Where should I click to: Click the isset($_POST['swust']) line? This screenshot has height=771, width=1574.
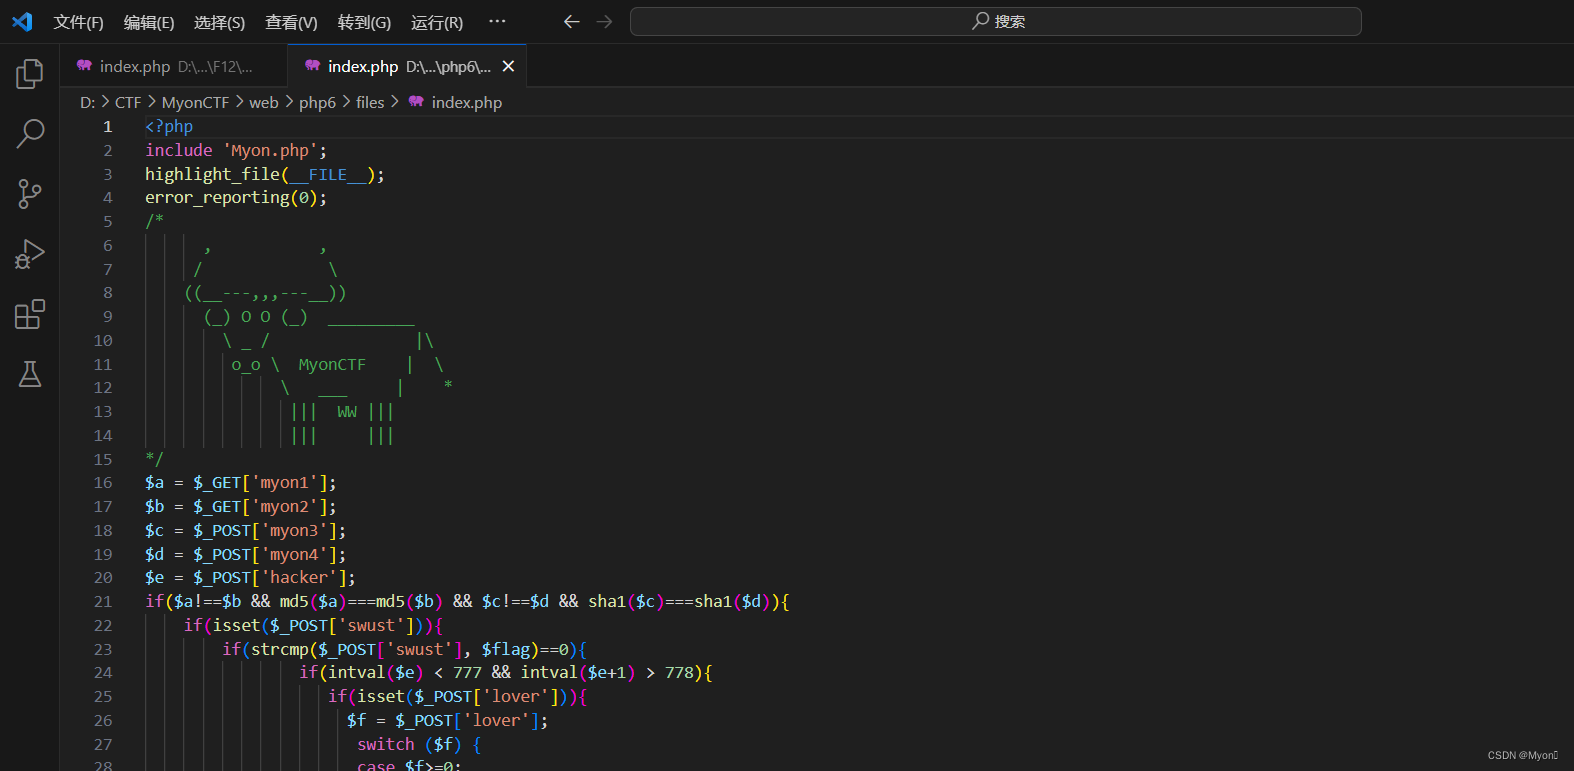click(313, 625)
